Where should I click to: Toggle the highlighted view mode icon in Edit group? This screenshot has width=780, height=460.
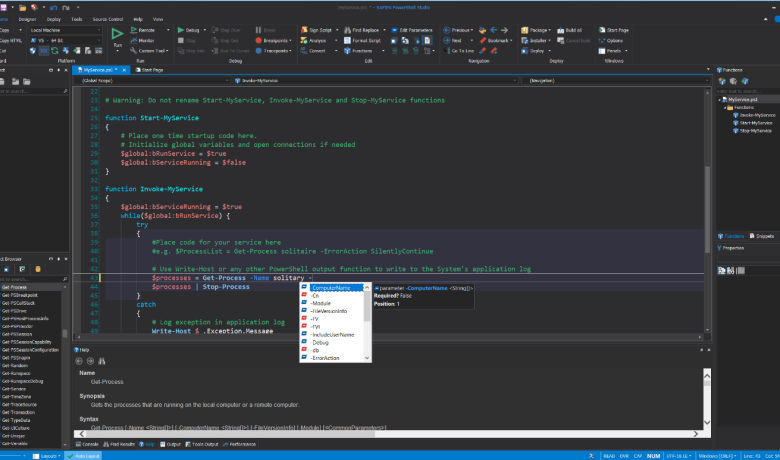pyautogui.click(x=427, y=40)
